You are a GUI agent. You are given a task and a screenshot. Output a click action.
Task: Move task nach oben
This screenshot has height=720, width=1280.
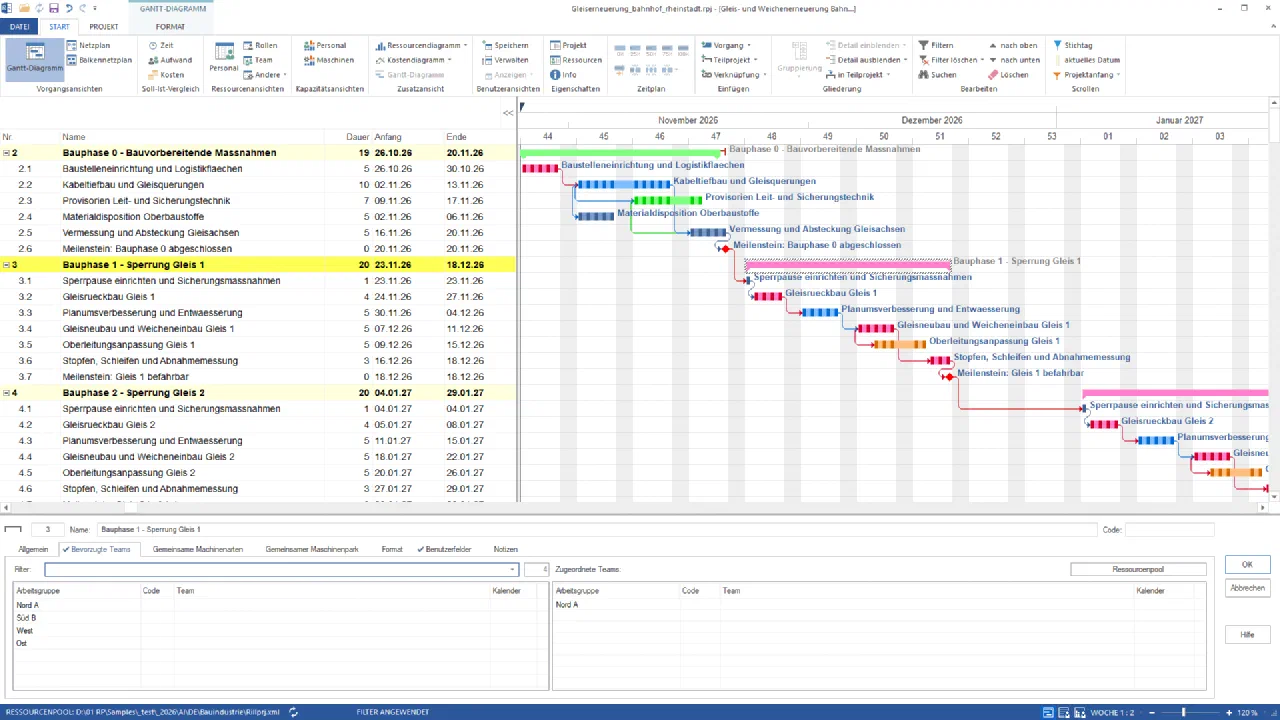(x=1012, y=45)
